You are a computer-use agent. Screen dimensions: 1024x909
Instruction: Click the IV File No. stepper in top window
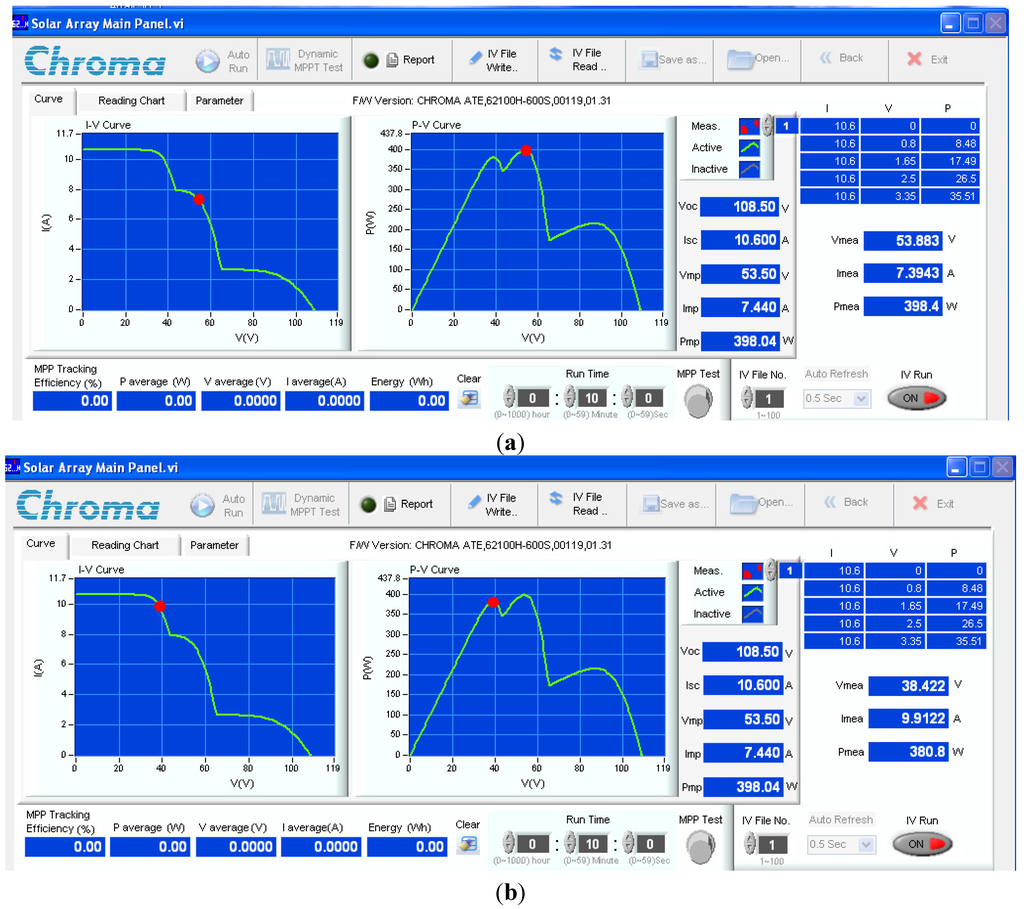click(x=747, y=399)
